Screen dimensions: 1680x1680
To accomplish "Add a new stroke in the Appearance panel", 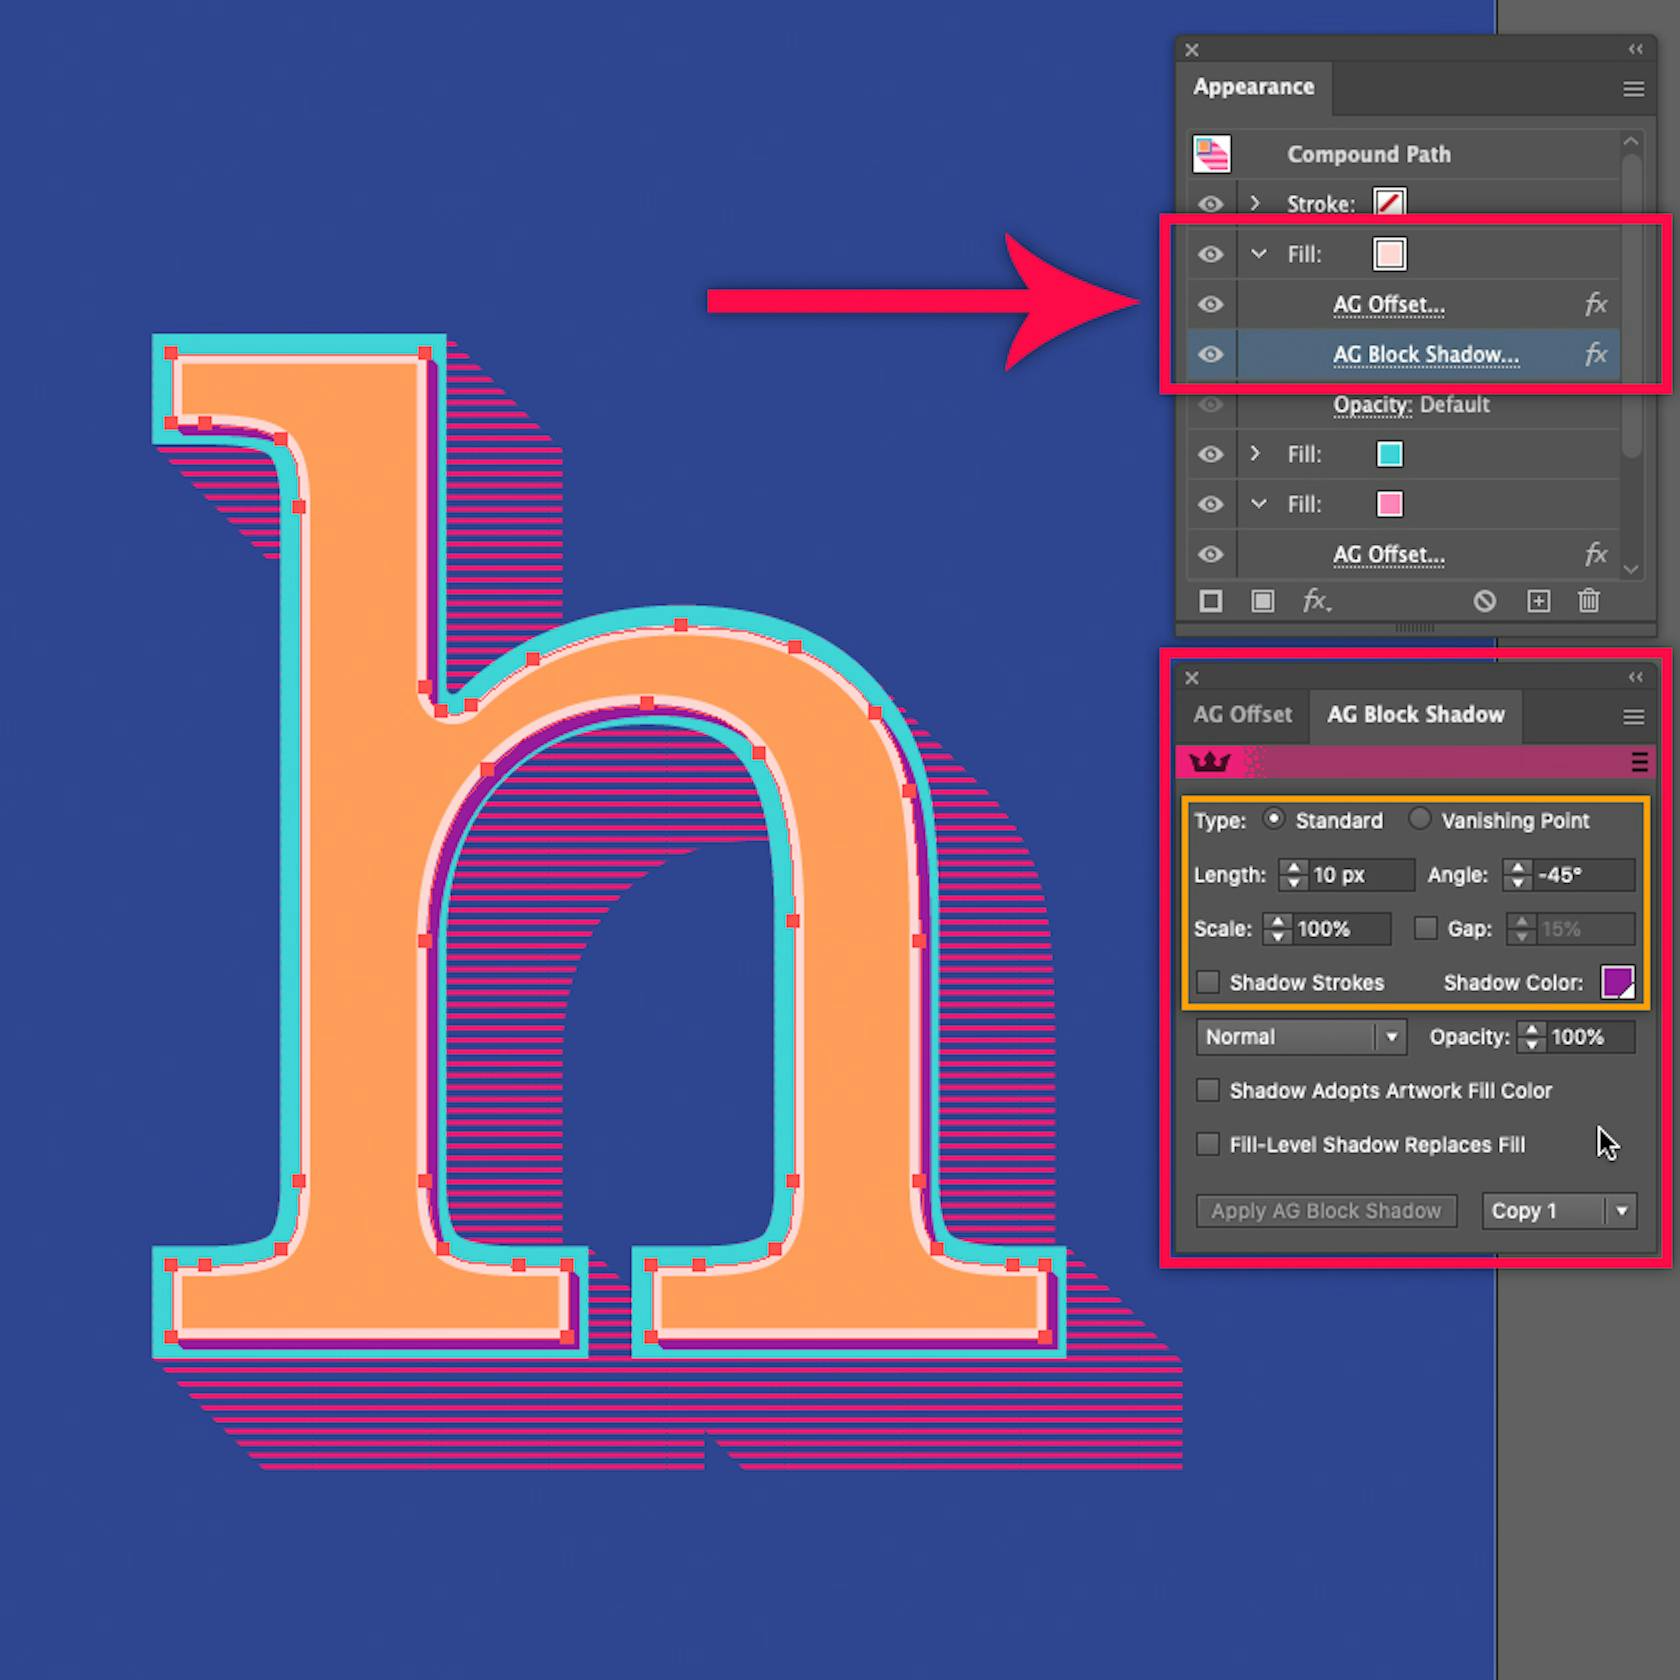I will pos(1211,600).
